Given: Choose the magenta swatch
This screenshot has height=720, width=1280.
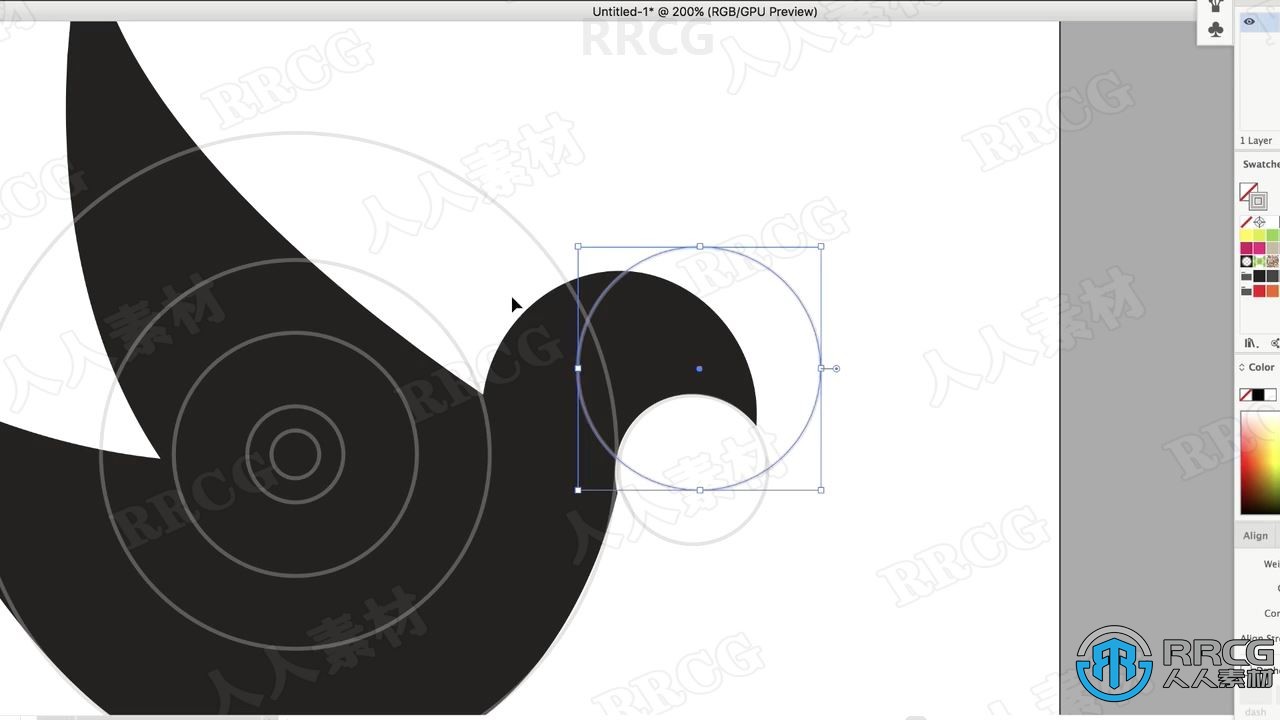Looking at the screenshot, I should (x=1246, y=248).
